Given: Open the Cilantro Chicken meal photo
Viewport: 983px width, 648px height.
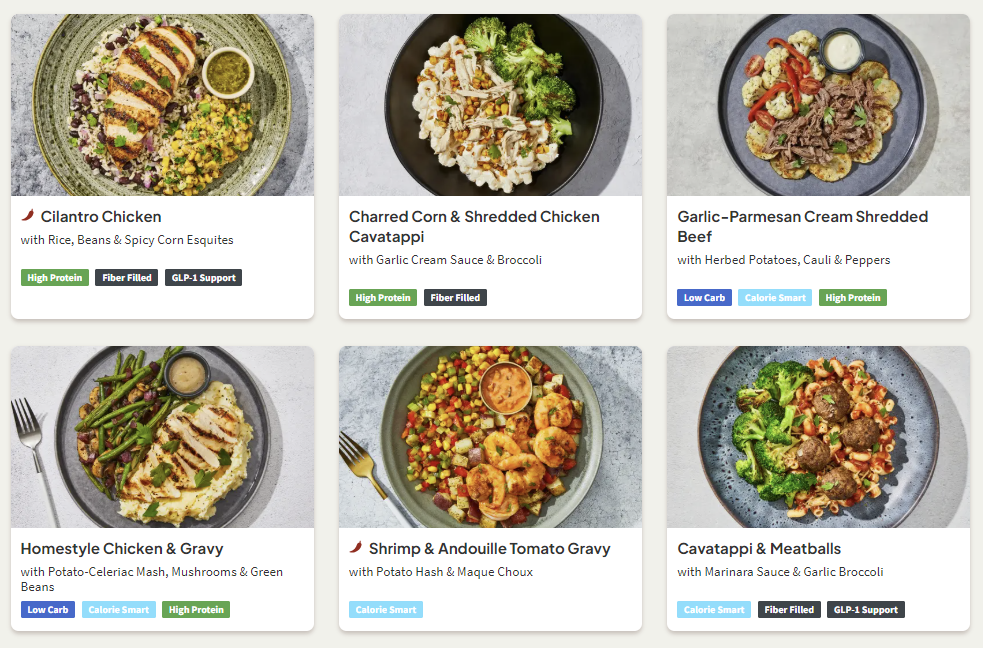Looking at the screenshot, I should [x=162, y=105].
